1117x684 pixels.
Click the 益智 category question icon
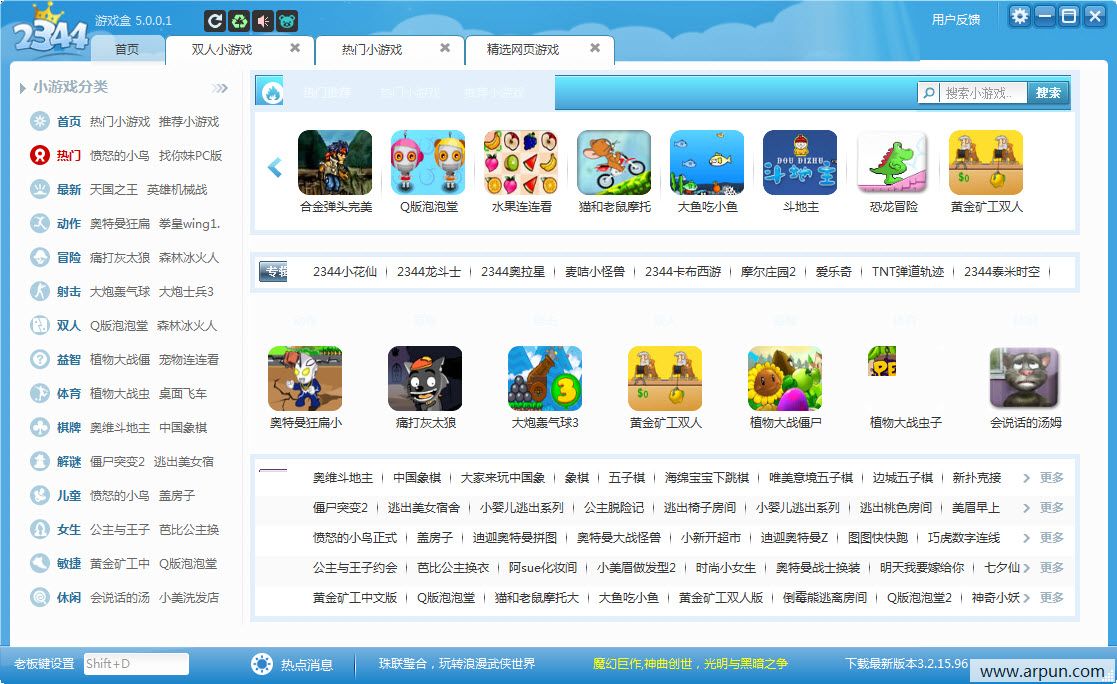point(40,359)
